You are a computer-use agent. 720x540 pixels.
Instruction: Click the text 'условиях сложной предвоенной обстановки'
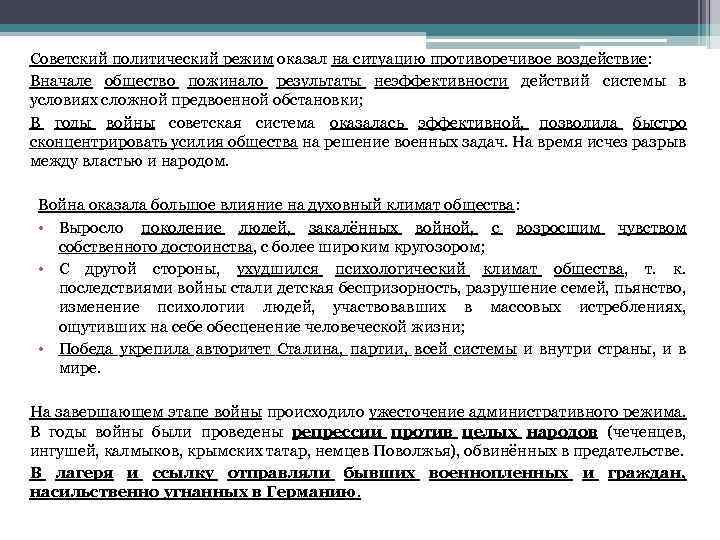click(194, 100)
